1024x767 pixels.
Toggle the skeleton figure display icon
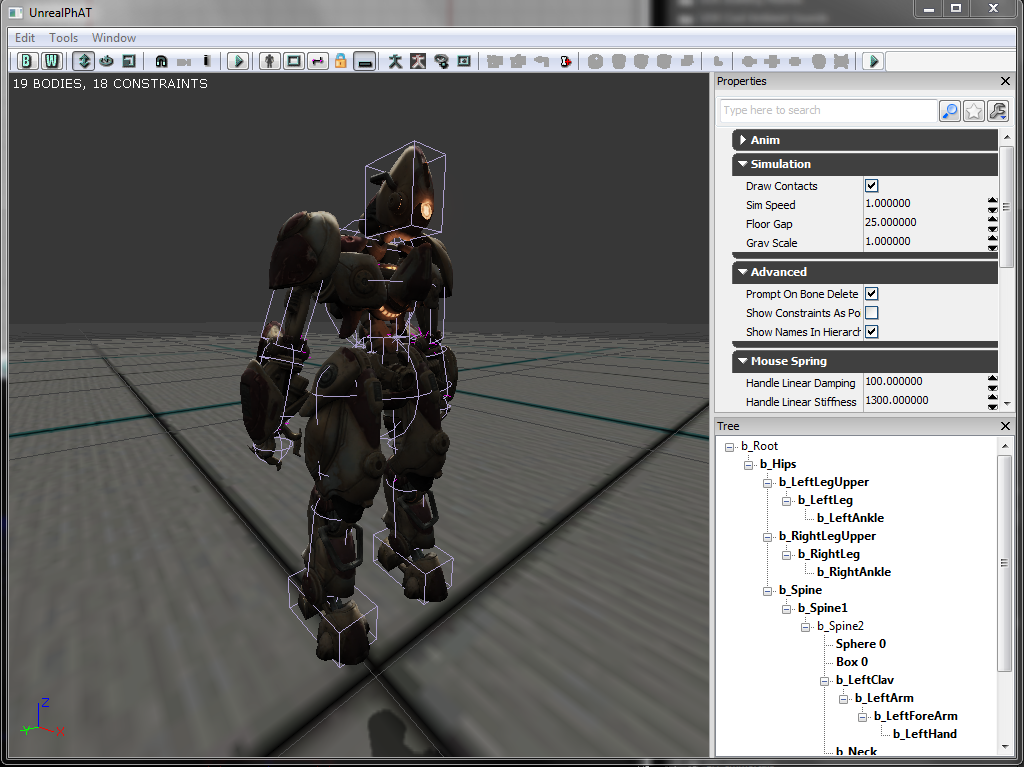click(395, 61)
